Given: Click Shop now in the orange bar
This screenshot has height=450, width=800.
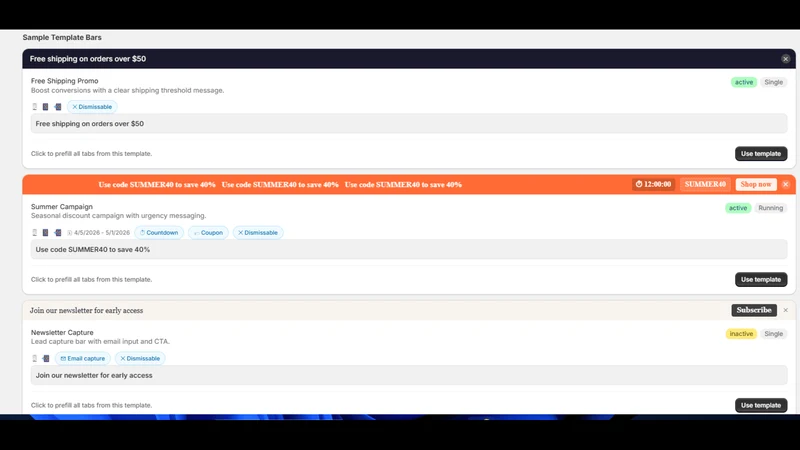Looking at the screenshot, I should click(756, 184).
